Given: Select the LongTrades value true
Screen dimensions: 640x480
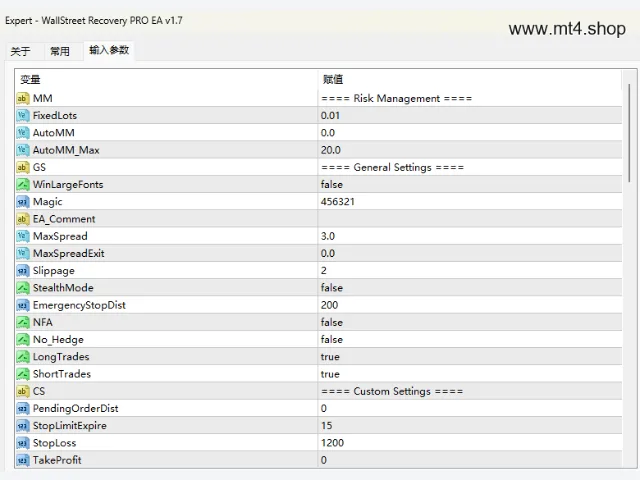Looking at the screenshot, I should [330, 357].
